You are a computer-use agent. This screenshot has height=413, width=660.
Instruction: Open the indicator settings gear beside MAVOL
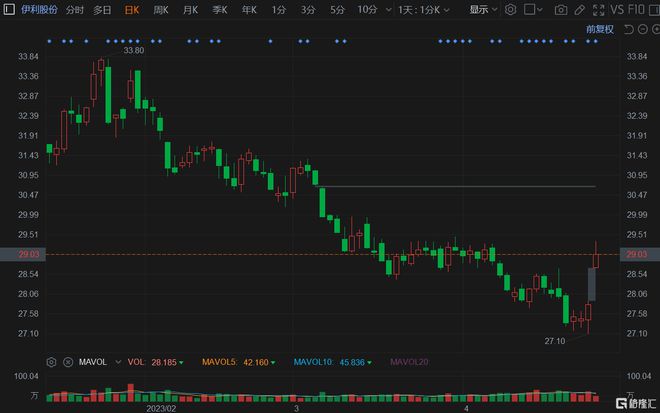[51, 362]
